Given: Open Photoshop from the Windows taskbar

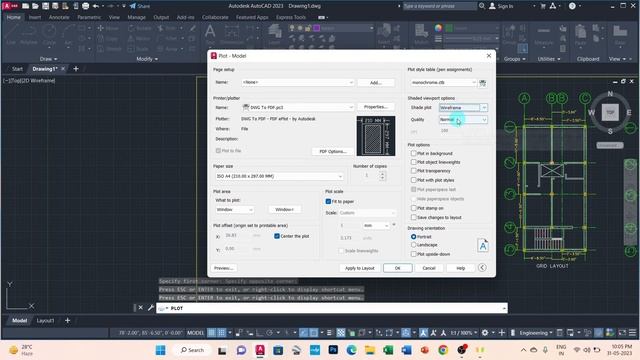Looking at the screenshot, I should pos(333,350).
